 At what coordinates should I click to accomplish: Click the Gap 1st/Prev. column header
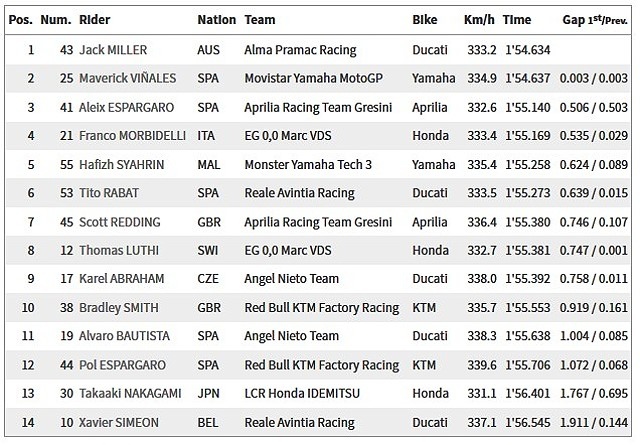[x=594, y=19]
